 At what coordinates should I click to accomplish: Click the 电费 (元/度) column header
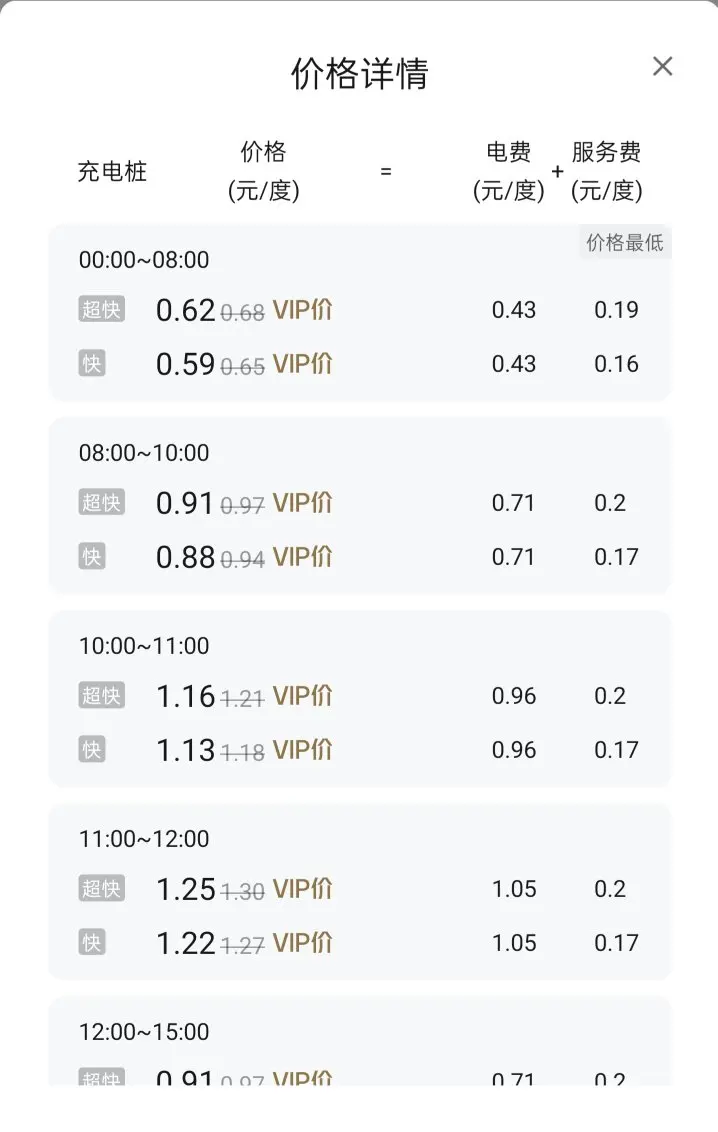click(x=509, y=171)
